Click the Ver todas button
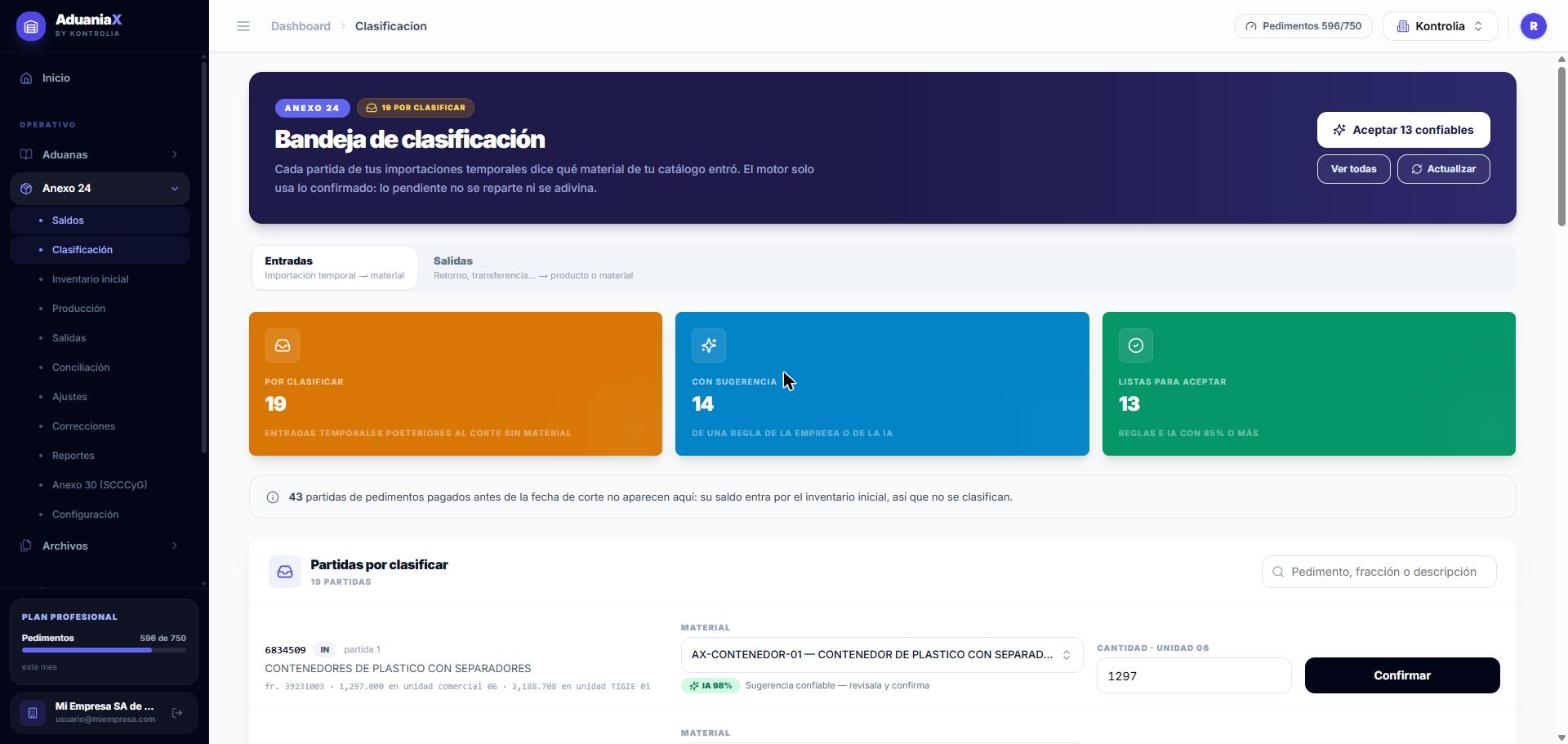The width and height of the screenshot is (1568, 744). [1353, 169]
